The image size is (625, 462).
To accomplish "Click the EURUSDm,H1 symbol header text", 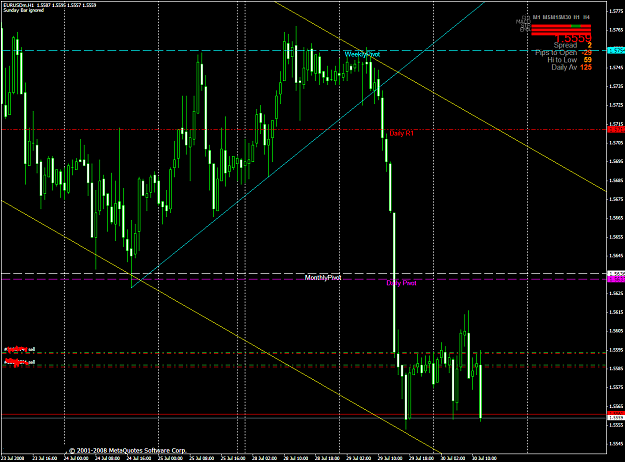I will (18, 5).
